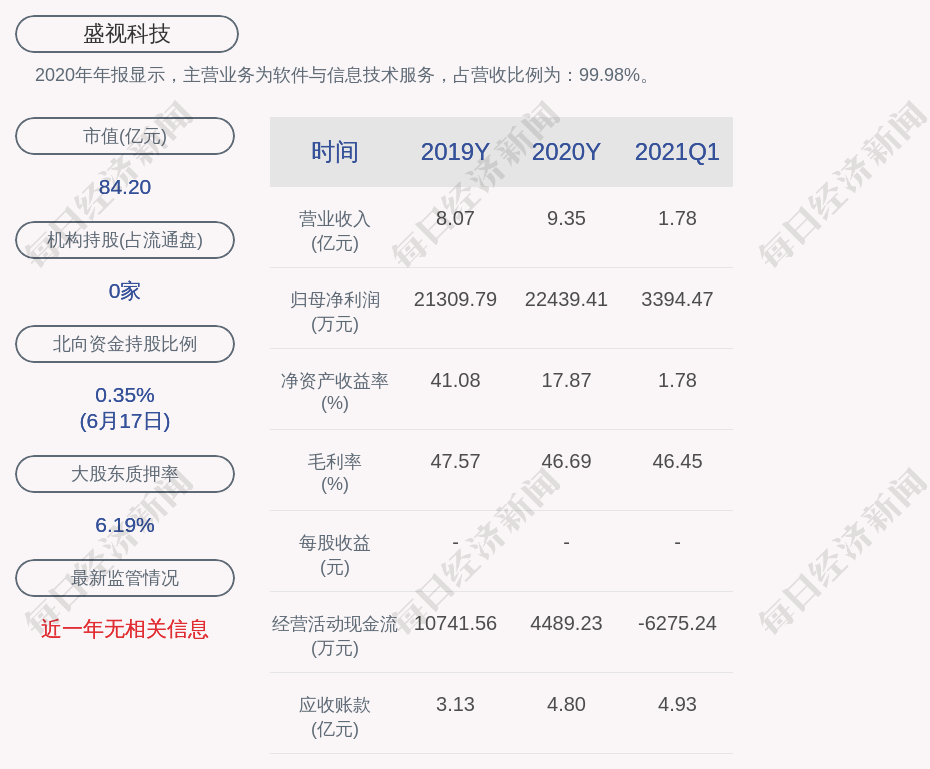
Task: Select gross margin value 46.69
Action: click(x=566, y=461)
